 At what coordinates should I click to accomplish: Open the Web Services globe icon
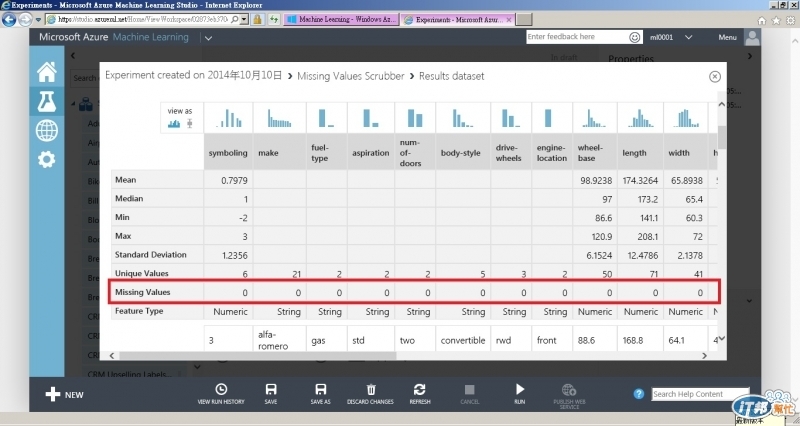(46, 131)
